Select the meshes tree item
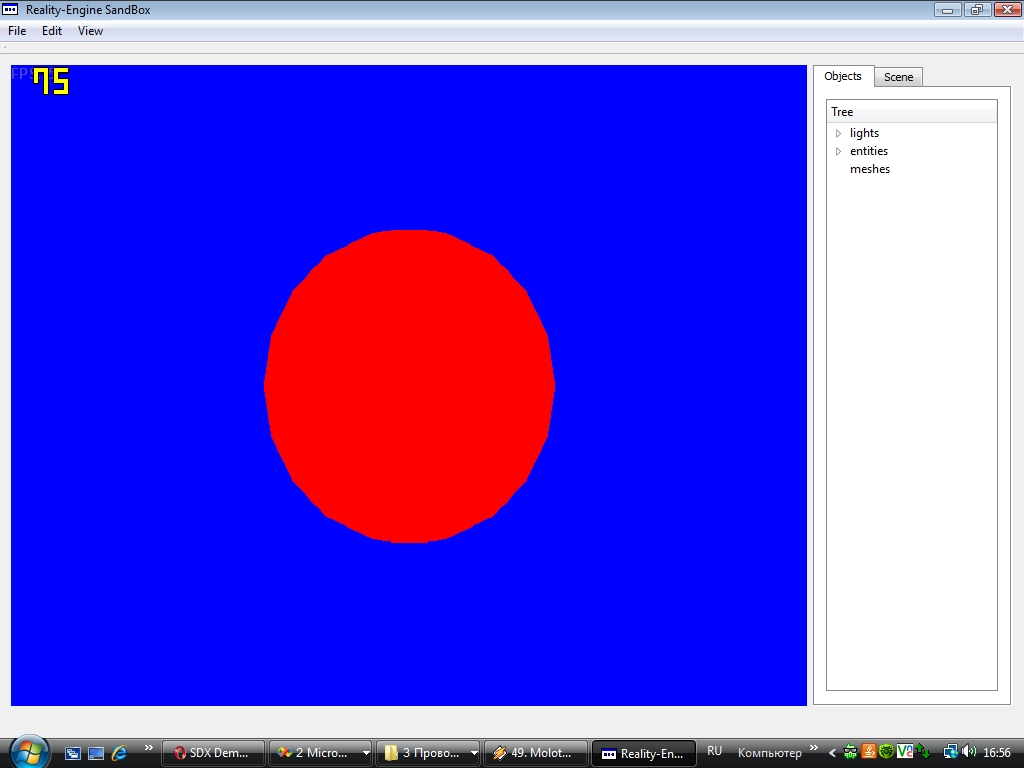This screenshot has width=1024, height=768. click(x=869, y=169)
